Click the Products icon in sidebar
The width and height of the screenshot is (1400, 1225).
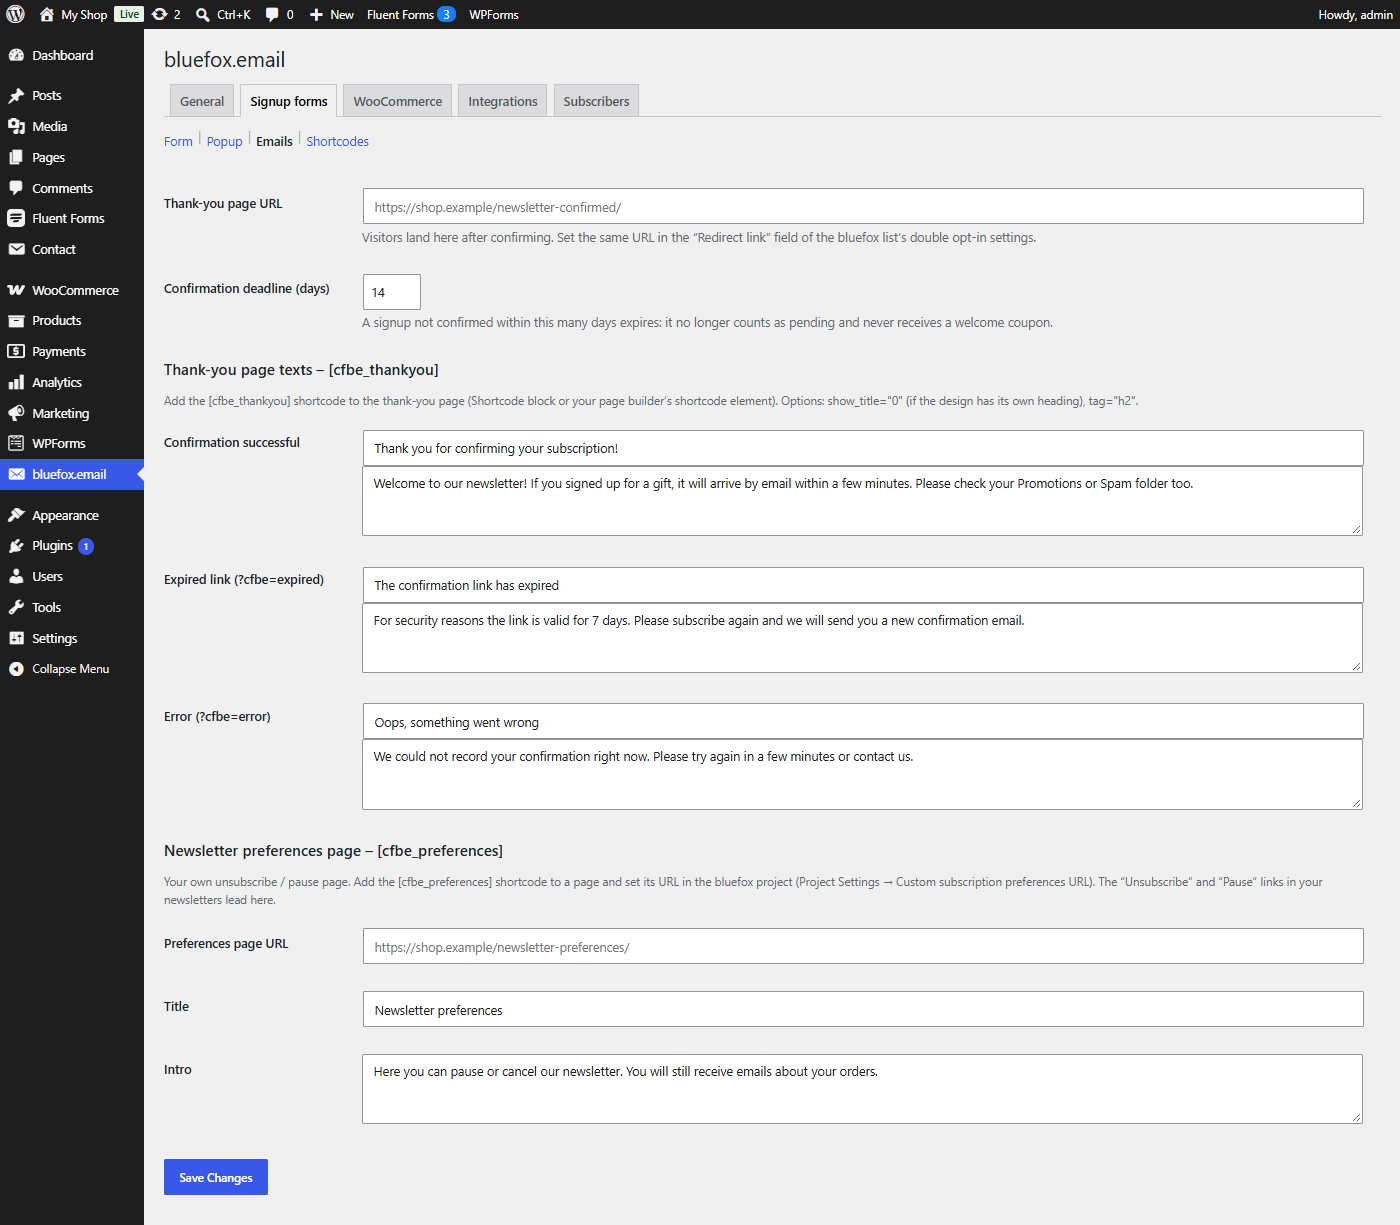click(x=16, y=320)
